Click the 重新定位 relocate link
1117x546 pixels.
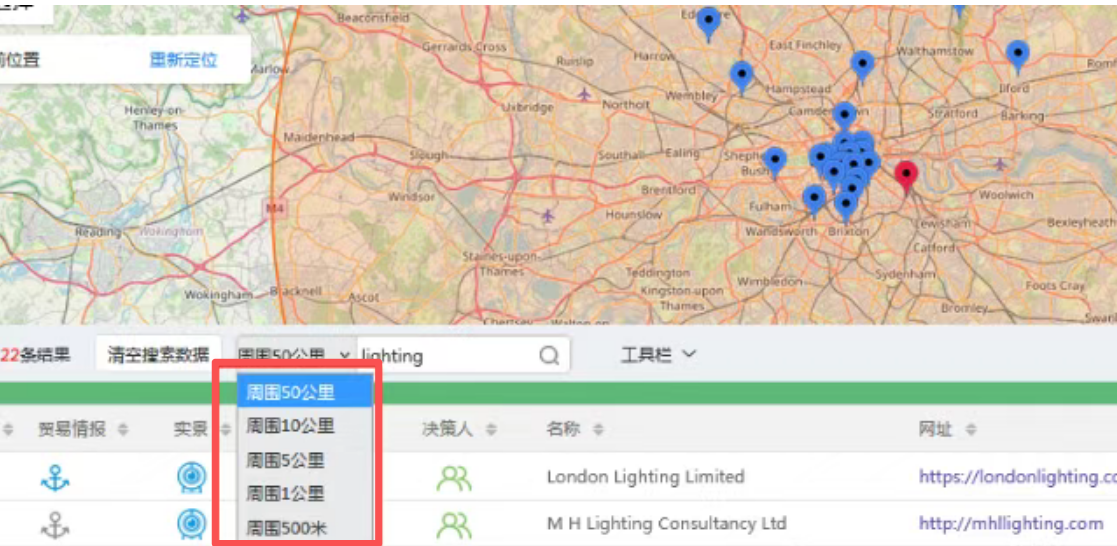pos(183,59)
